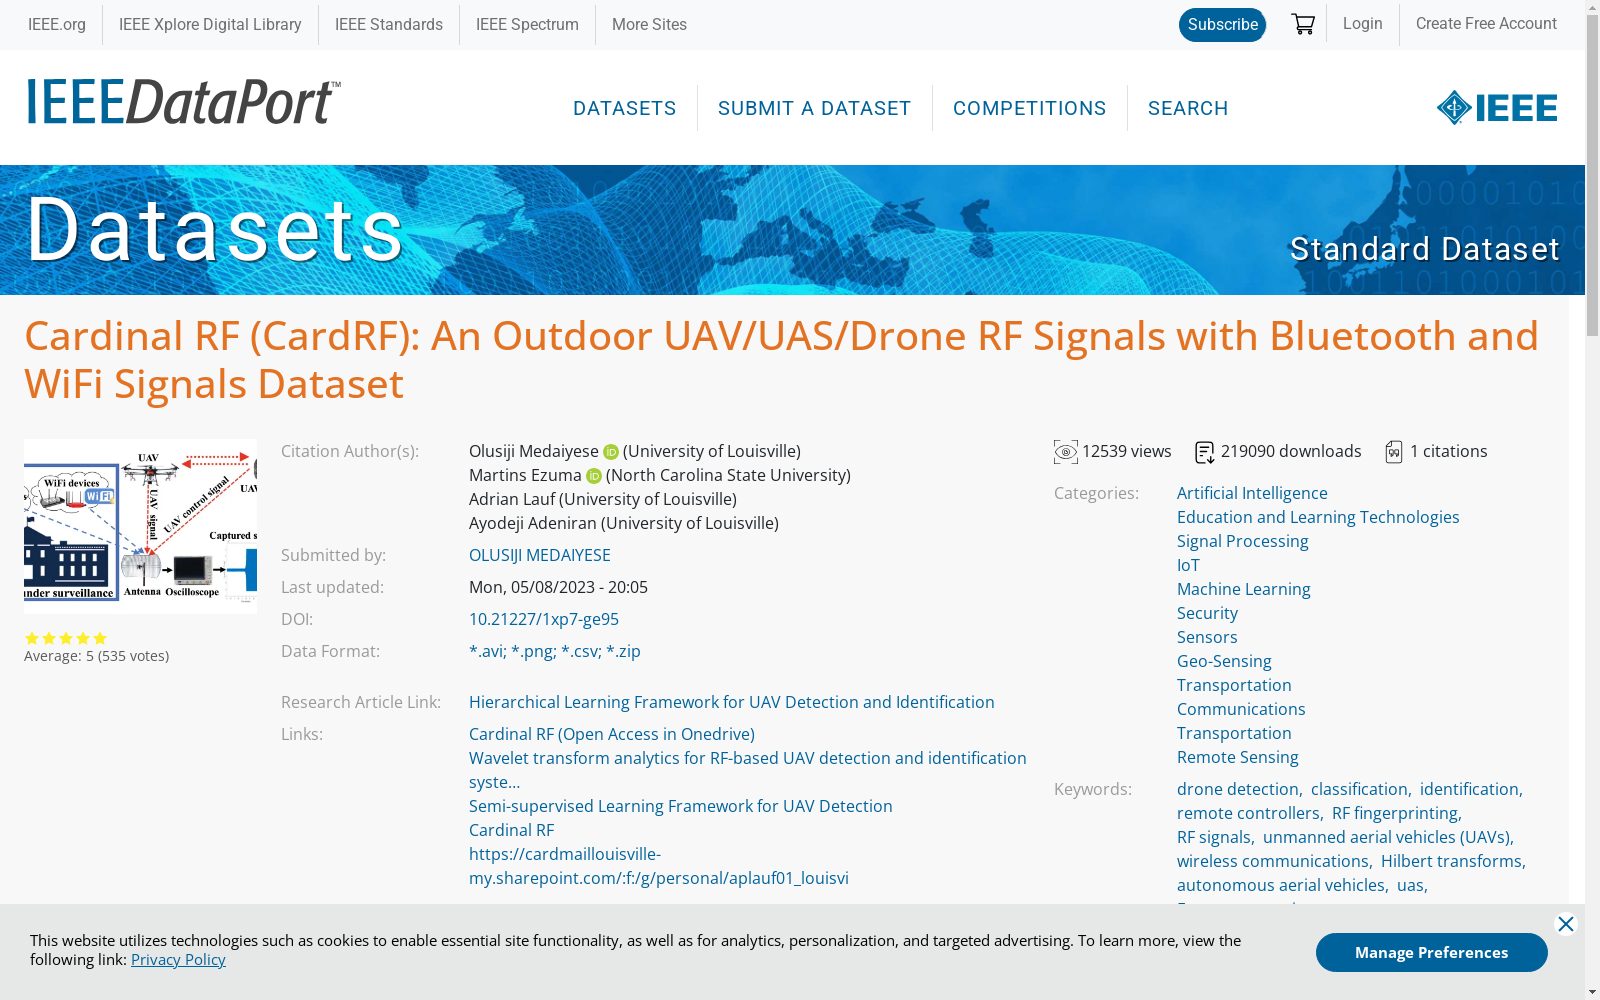Click the remote controllers keyword
The image size is (1600, 1000).
pyautogui.click(x=1249, y=813)
